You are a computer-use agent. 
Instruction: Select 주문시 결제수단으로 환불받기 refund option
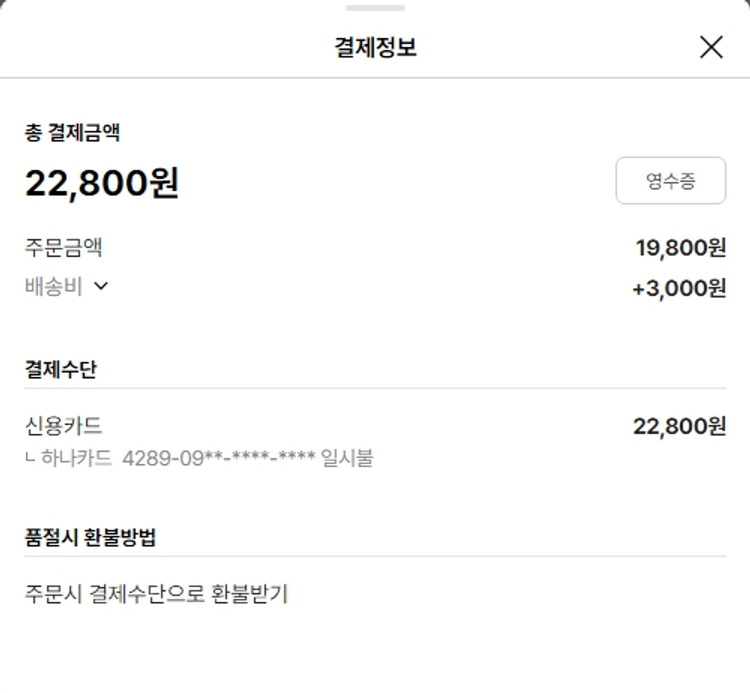pyautogui.click(x=156, y=594)
